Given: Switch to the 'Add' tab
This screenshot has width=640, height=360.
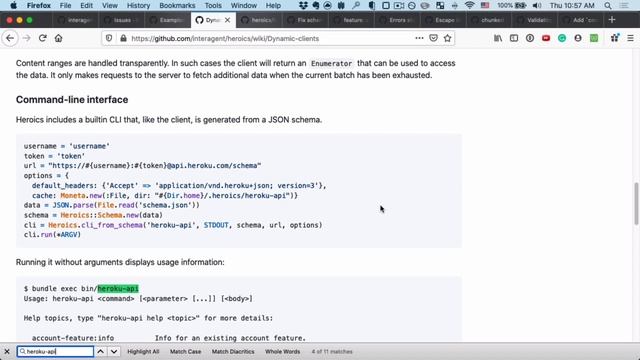Looking at the screenshot, I should 582,20.
